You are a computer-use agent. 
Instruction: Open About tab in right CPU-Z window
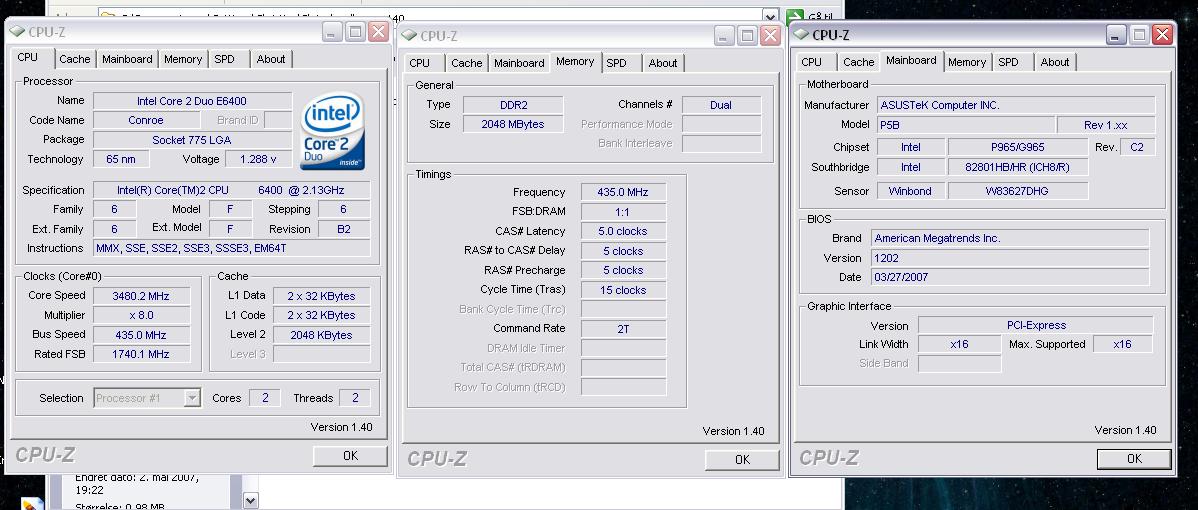point(1054,62)
